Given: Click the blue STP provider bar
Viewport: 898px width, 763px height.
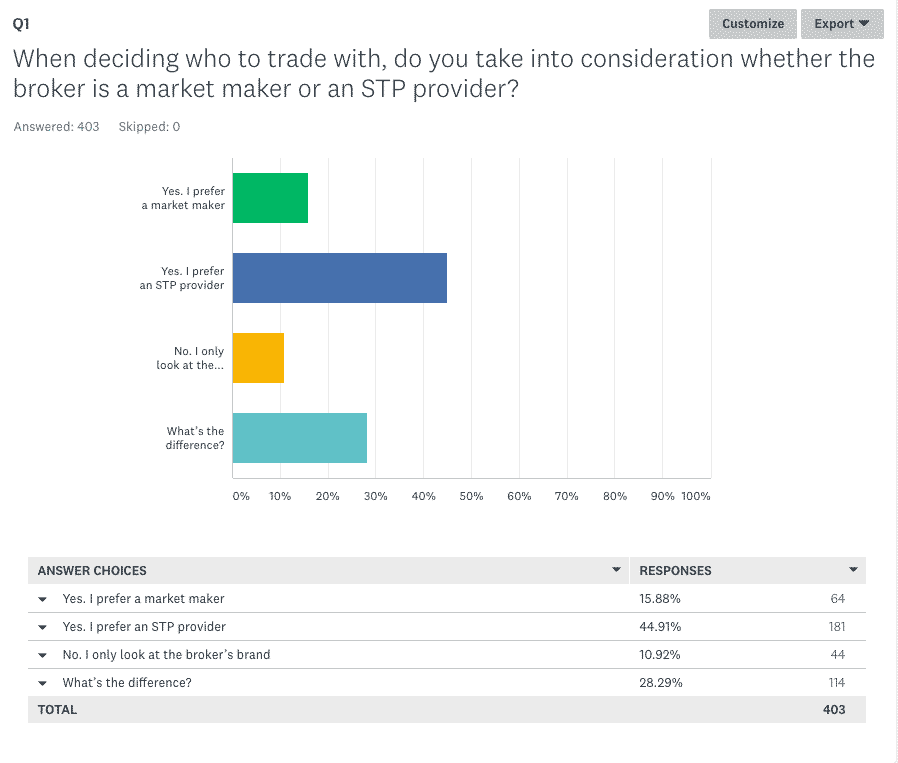Looking at the screenshot, I should pos(339,278).
